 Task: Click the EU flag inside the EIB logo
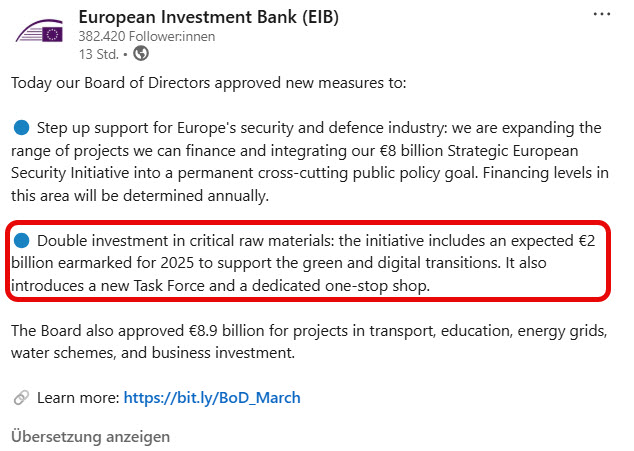tap(53, 34)
